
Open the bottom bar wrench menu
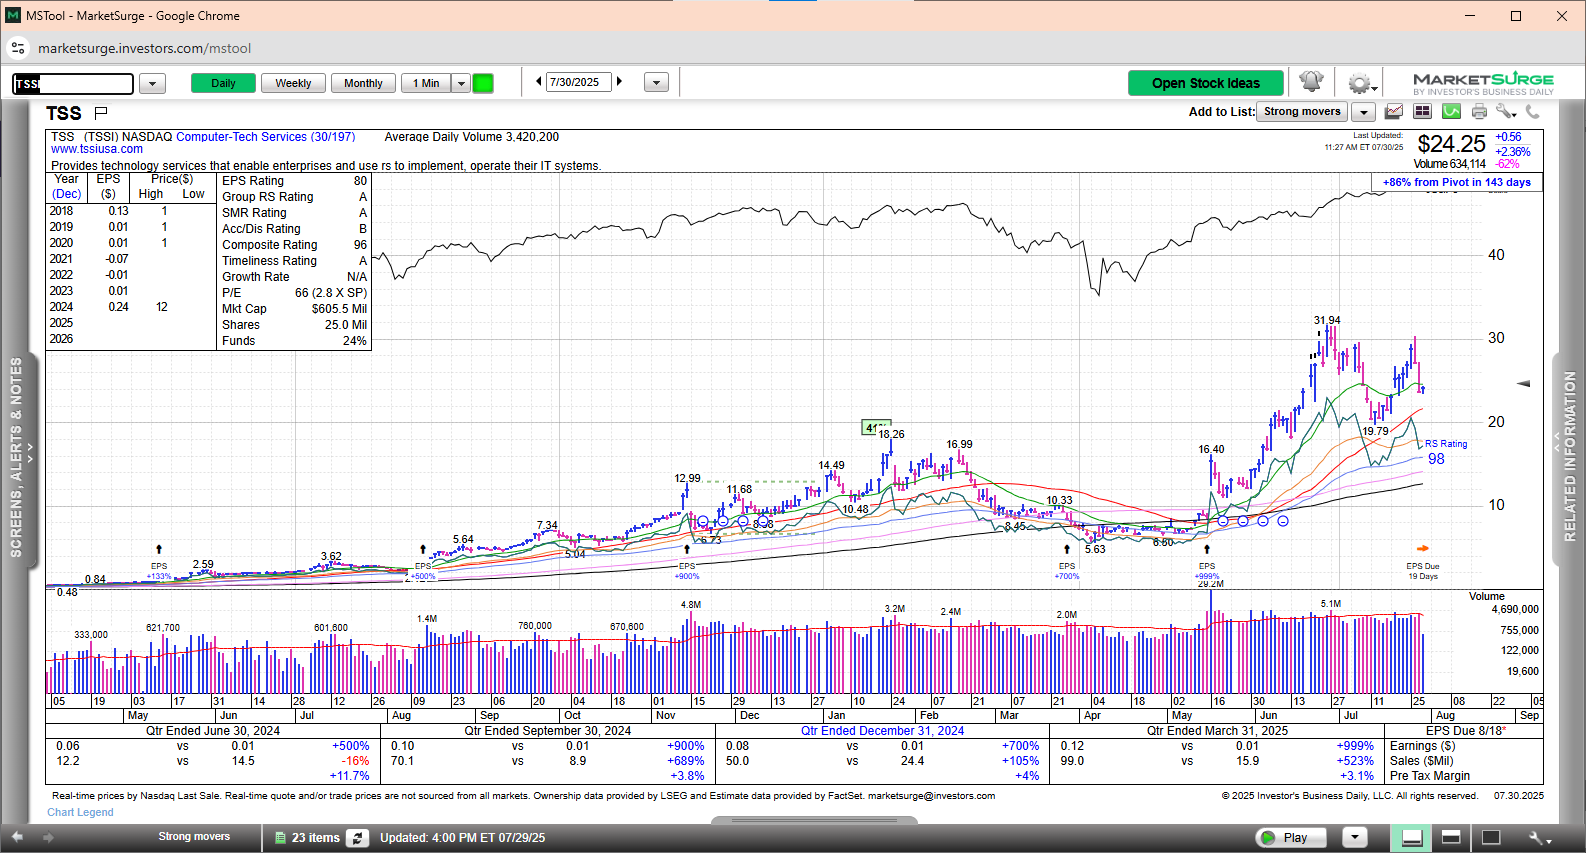(1539, 838)
